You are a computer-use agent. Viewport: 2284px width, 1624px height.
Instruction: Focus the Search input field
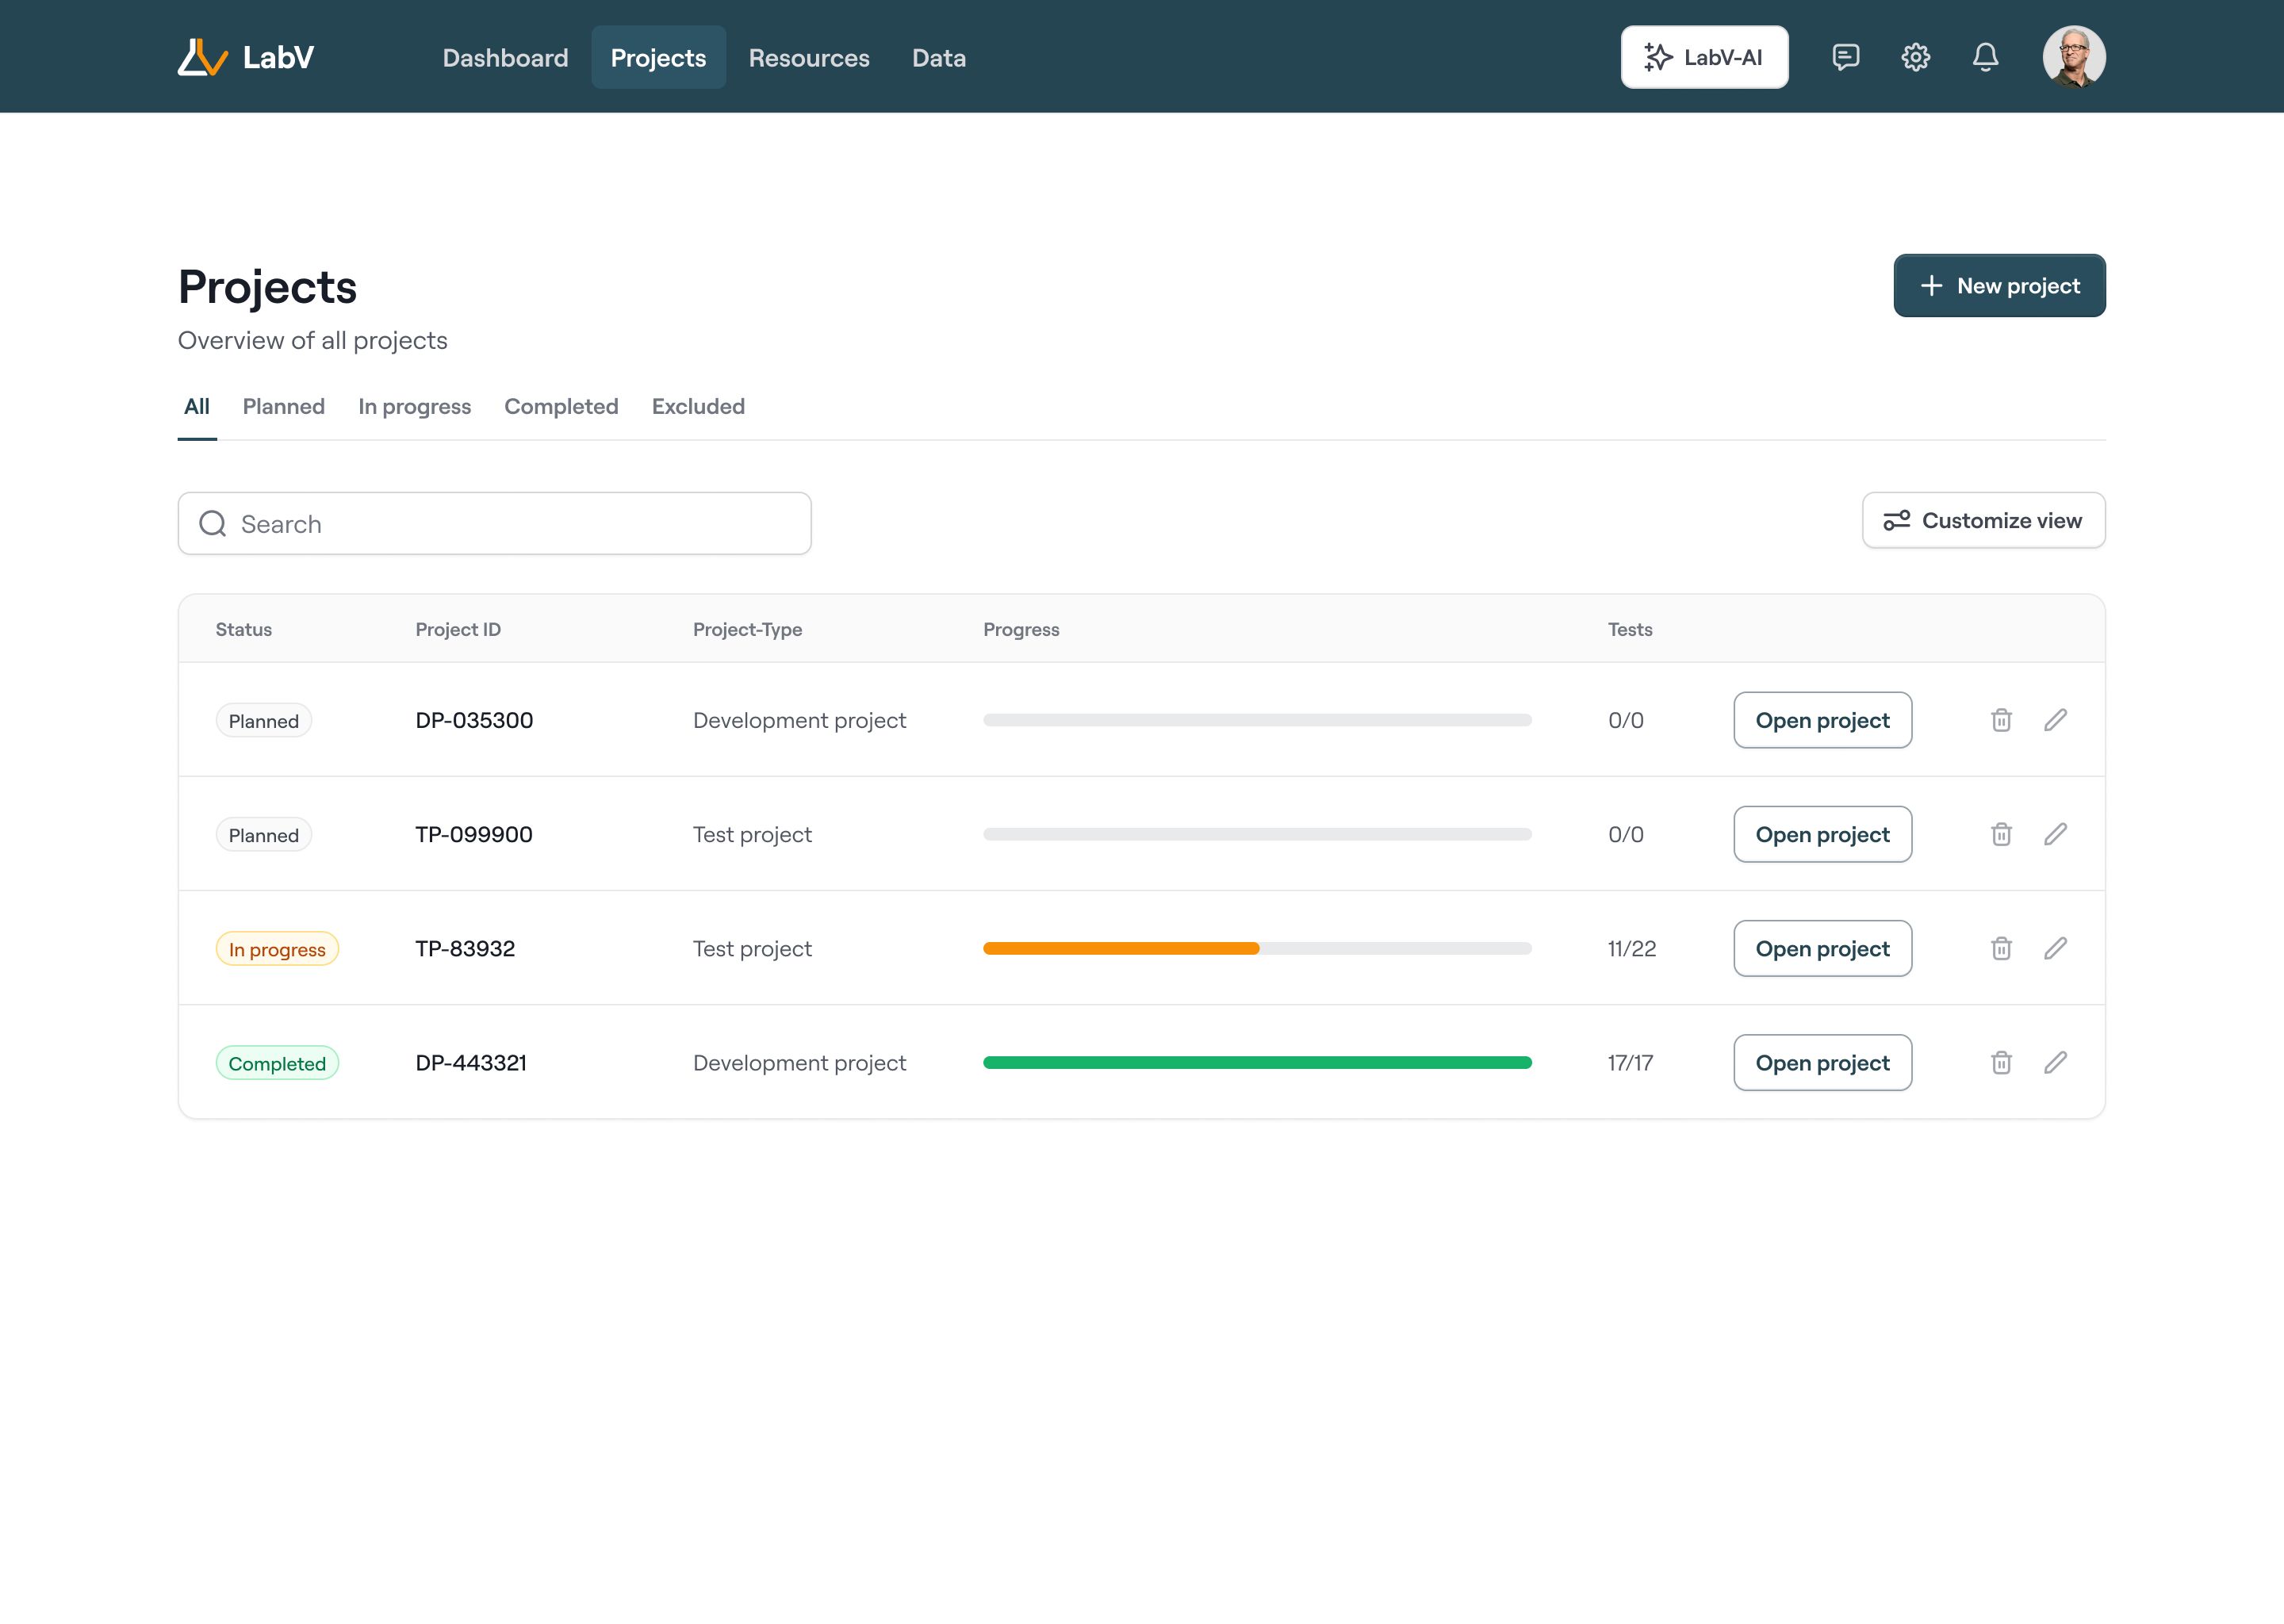(x=495, y=524)
